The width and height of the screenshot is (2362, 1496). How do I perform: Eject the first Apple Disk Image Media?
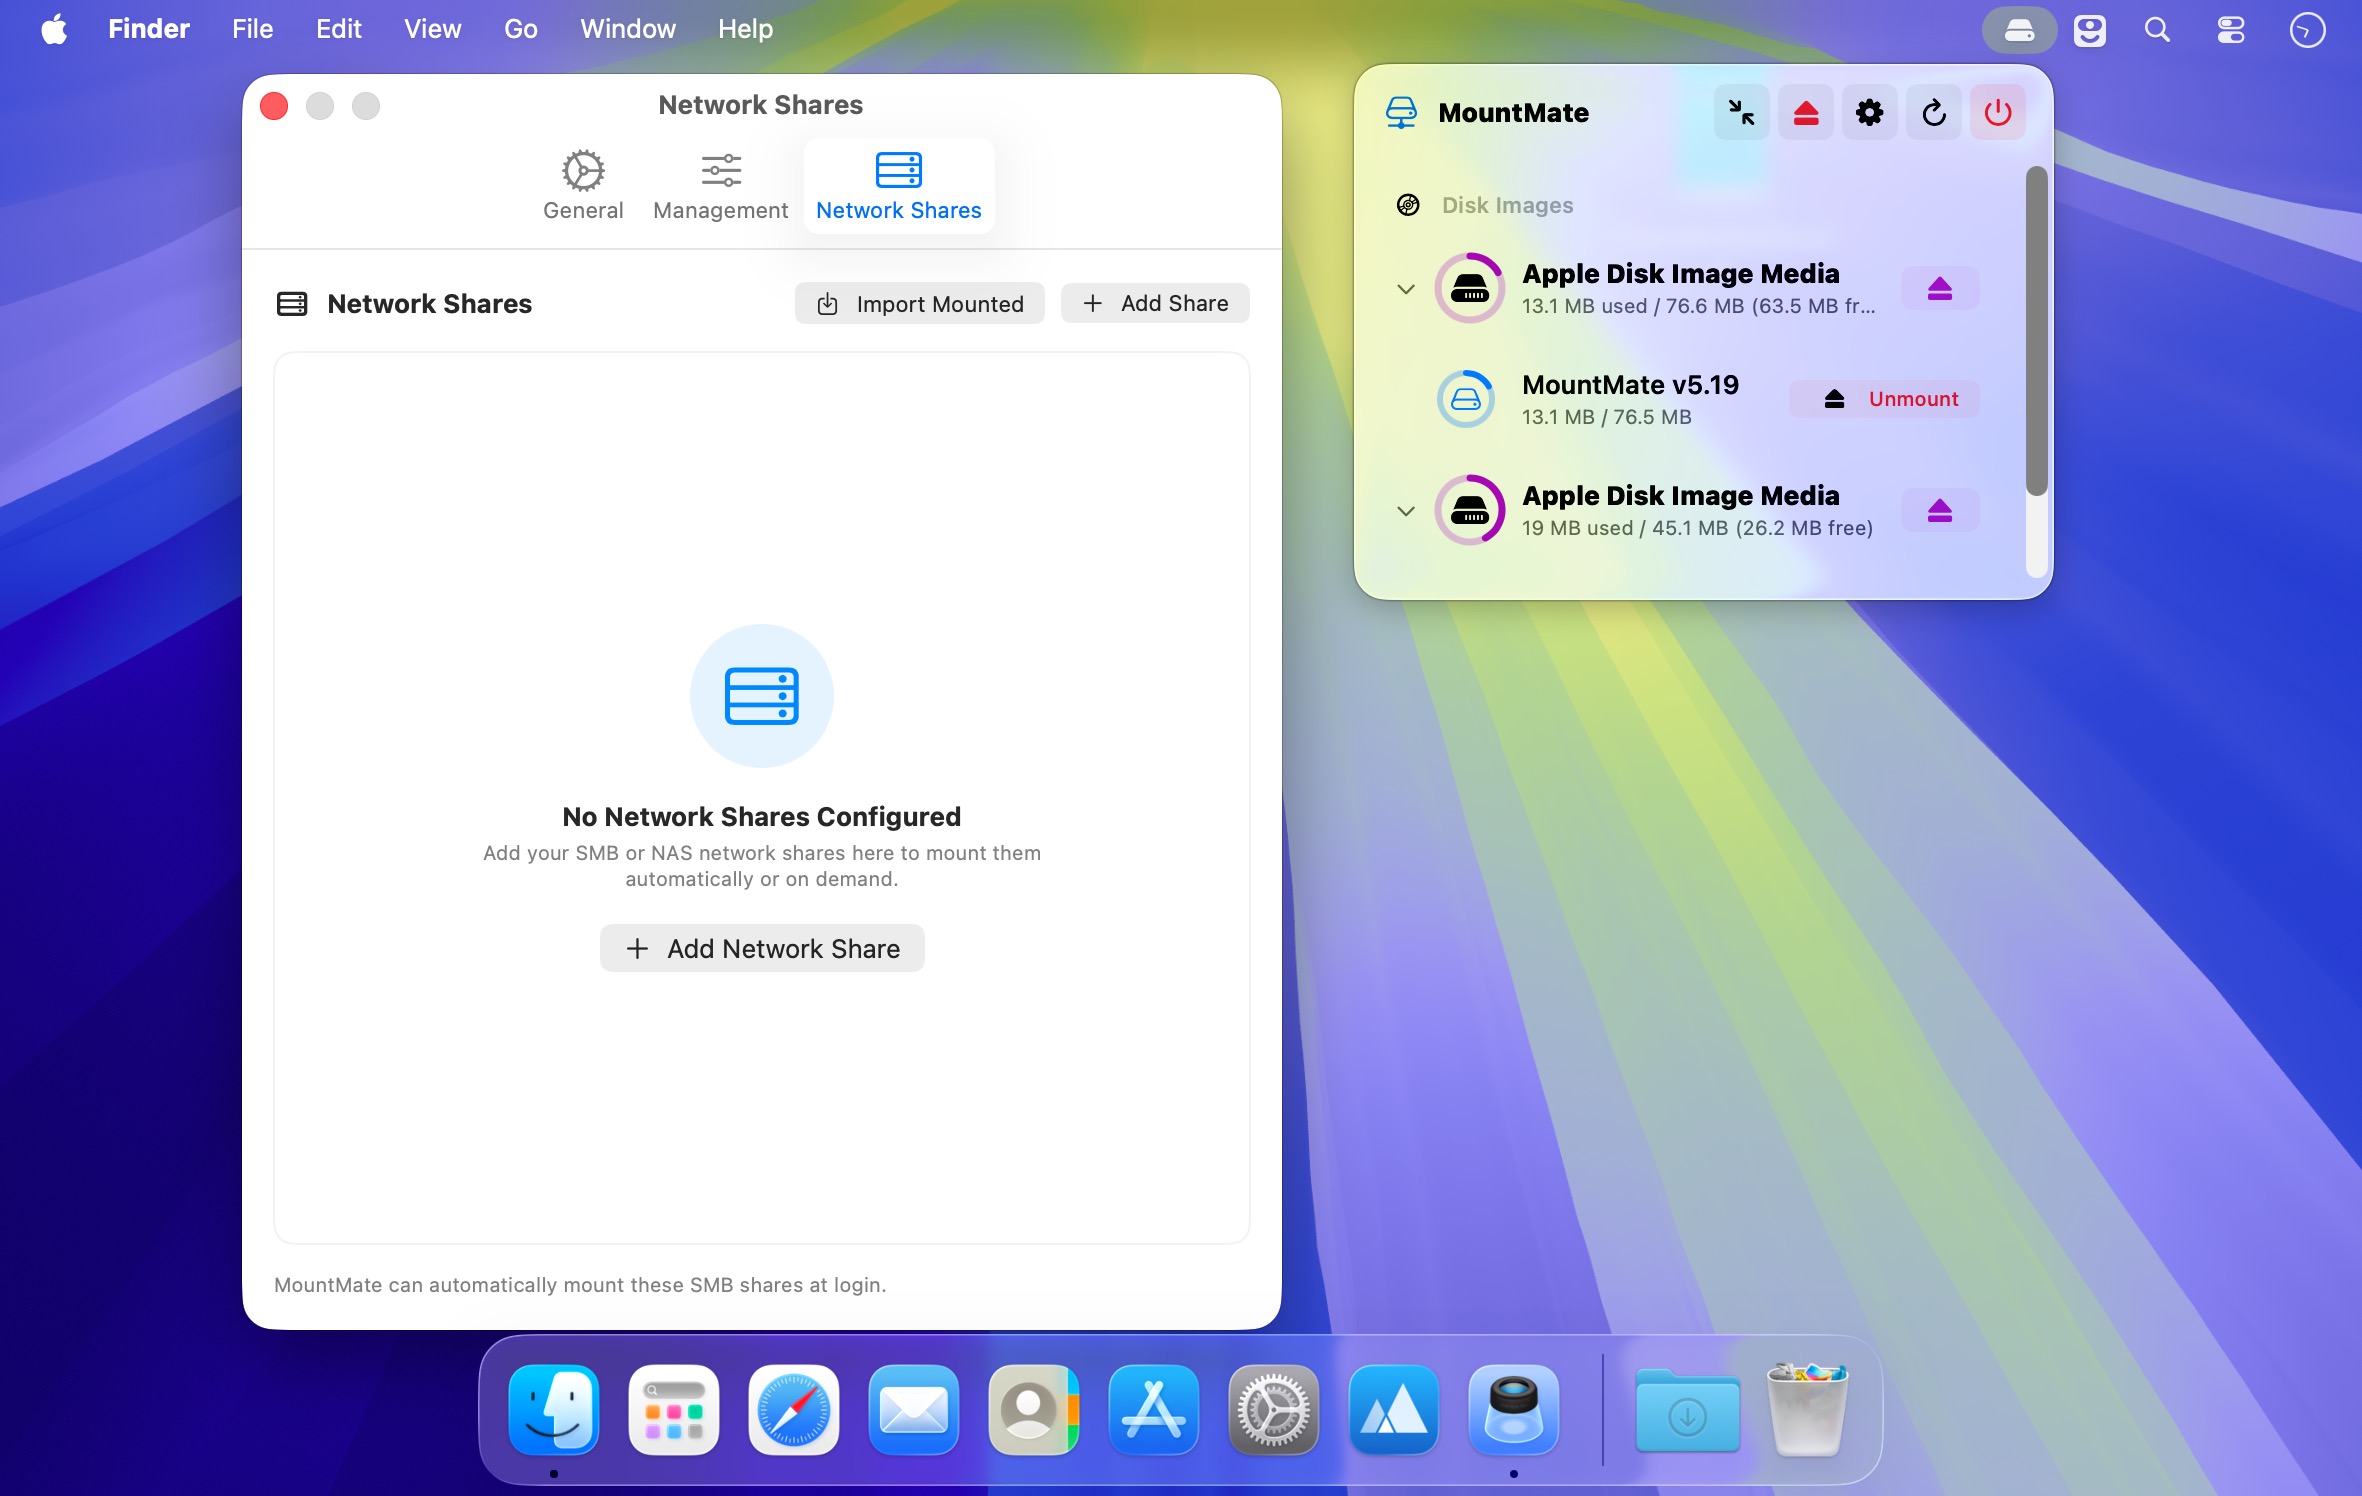[x=1939, y=289]
